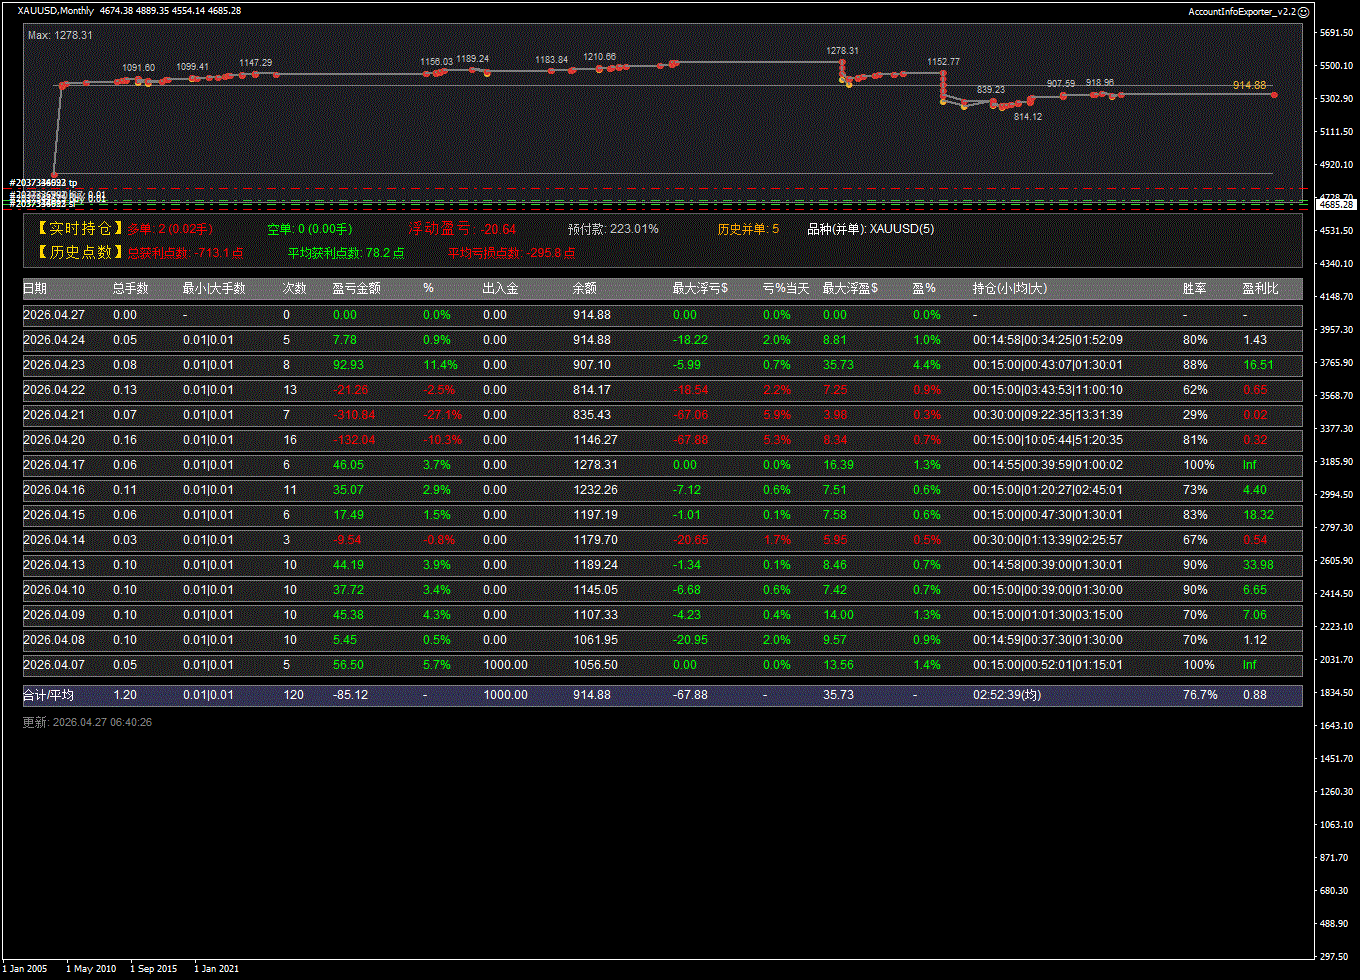Click the 浮动盈亏 -20.64 value
This screenshot has height=980, width=1360.
point(498,229)
